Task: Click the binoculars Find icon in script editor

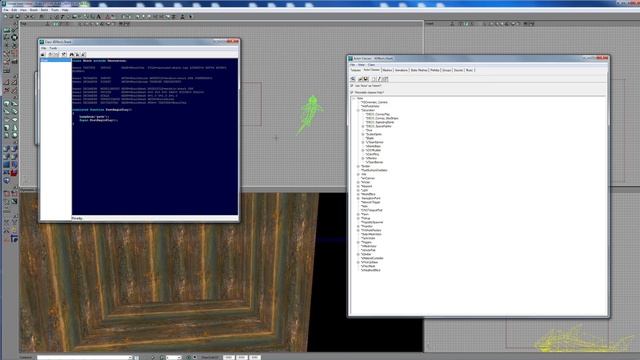Action: pyautogui.click(x=71, y=54)
